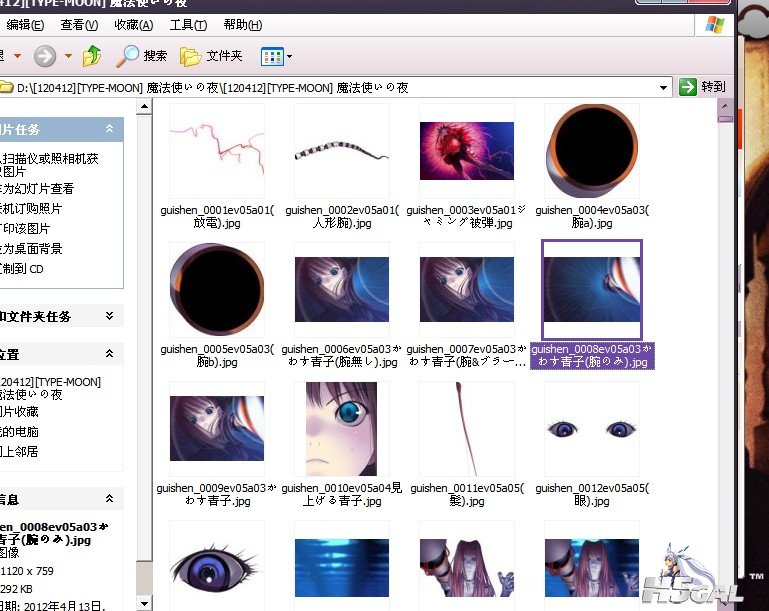
Task: Collapse the other places (位置) panel
Action: click(x=109, y=354)
